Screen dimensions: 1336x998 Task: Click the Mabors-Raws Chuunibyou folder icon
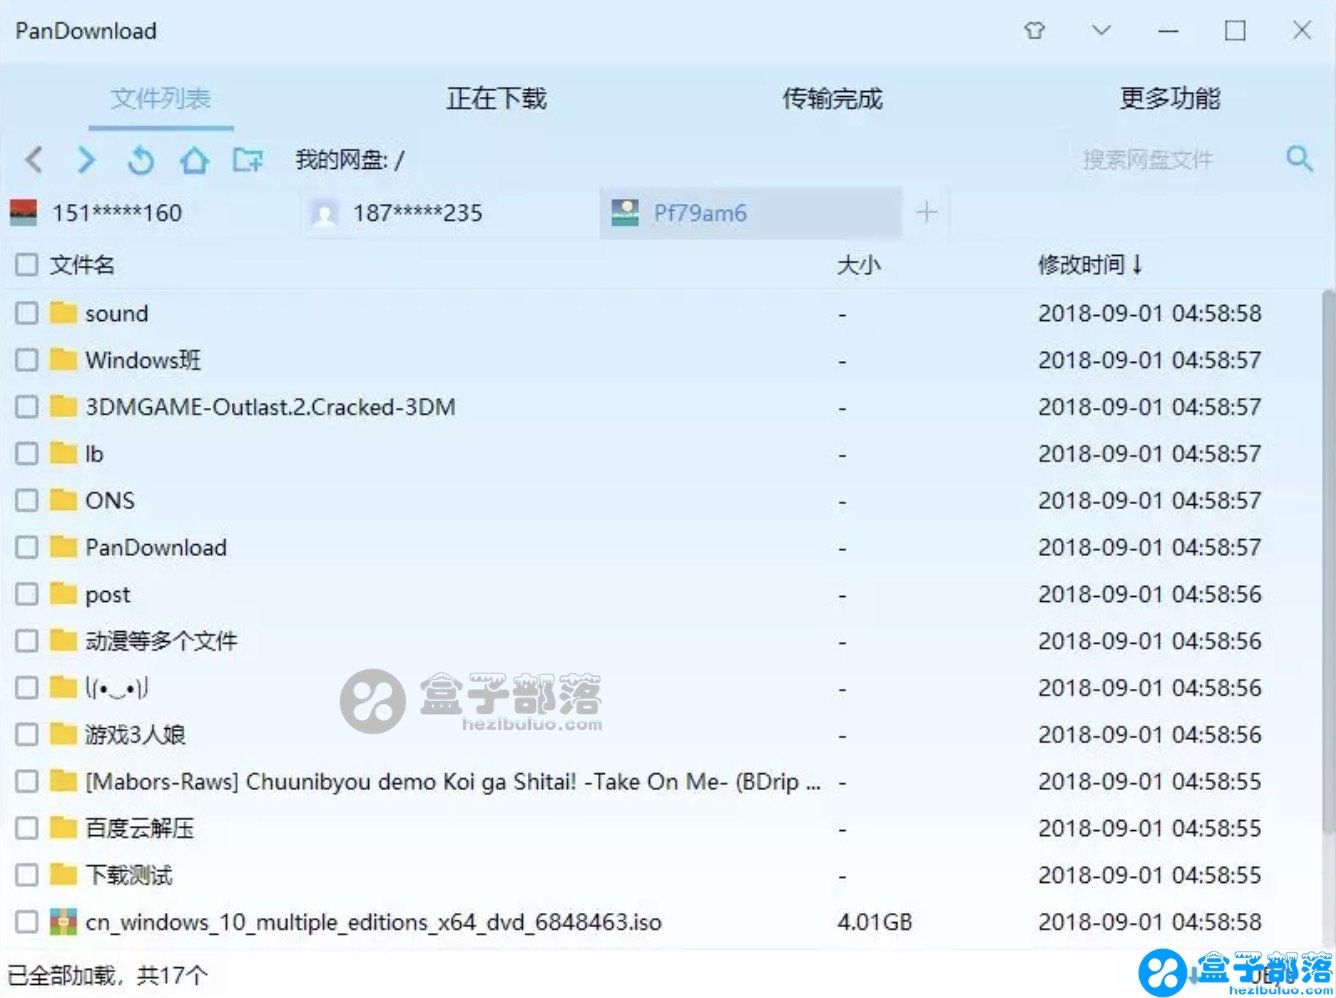click(x=63, y=781)
